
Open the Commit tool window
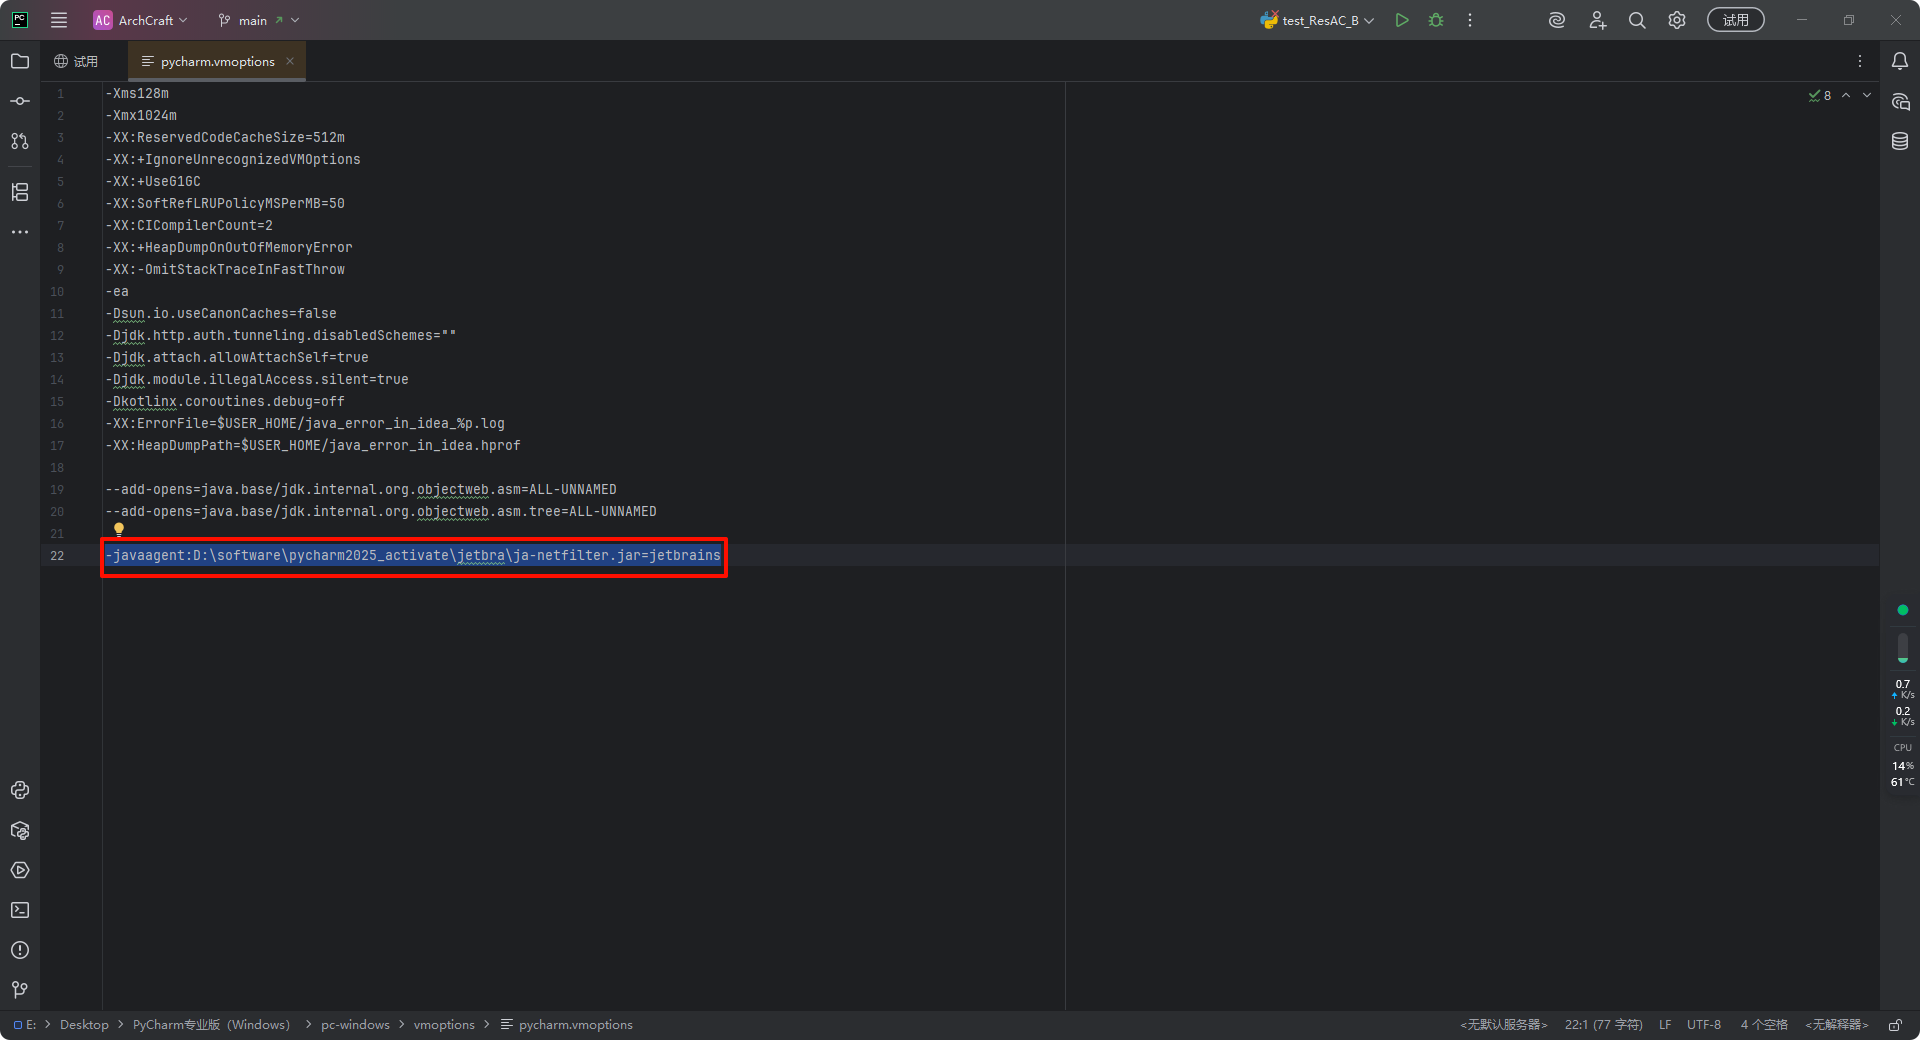pyautogui.click(x=20, y=100)
